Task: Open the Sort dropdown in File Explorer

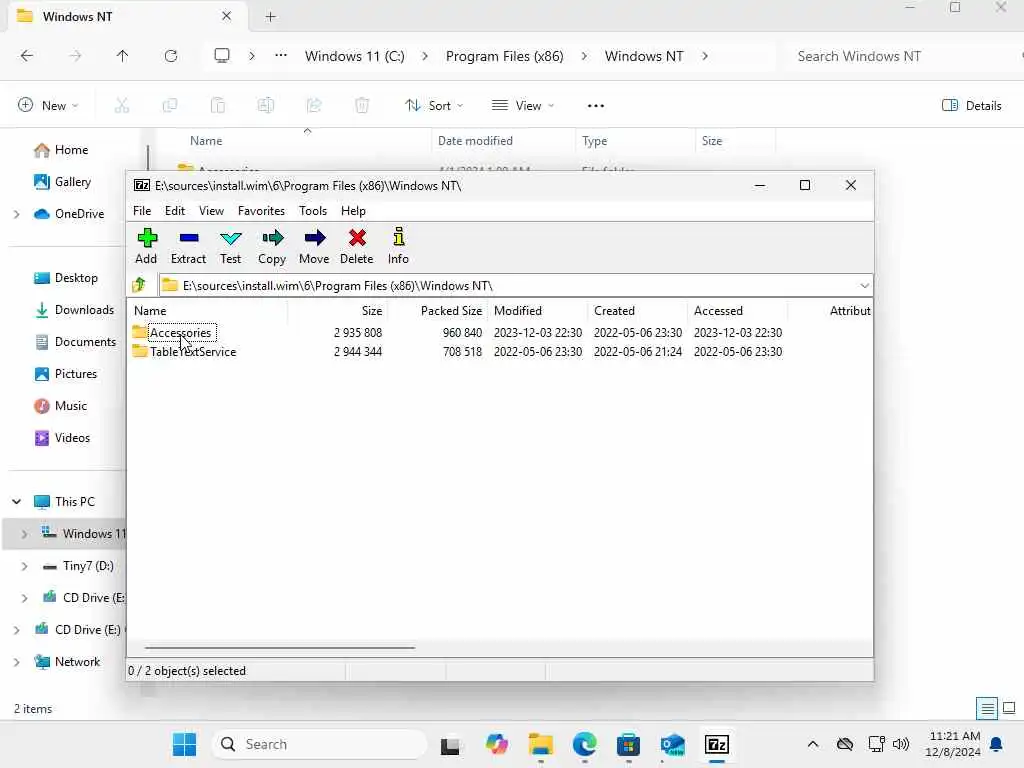Action: 434,105
